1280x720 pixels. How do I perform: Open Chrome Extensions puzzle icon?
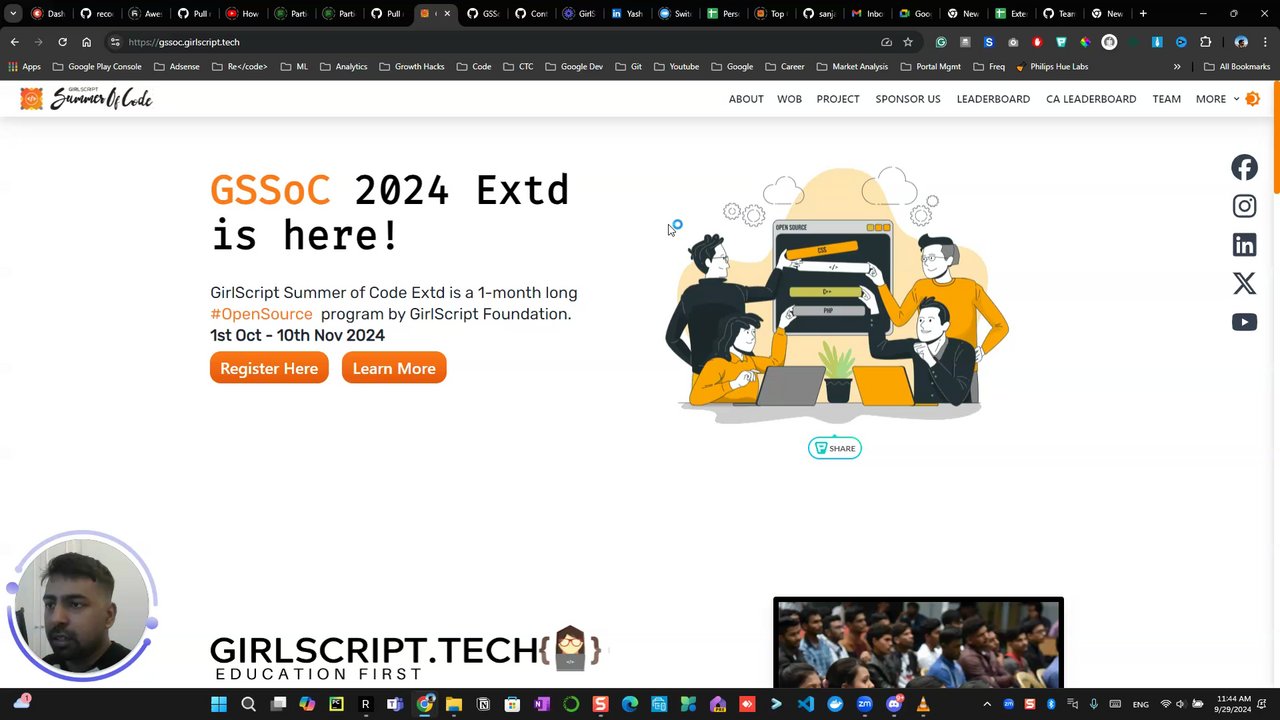1205,42
